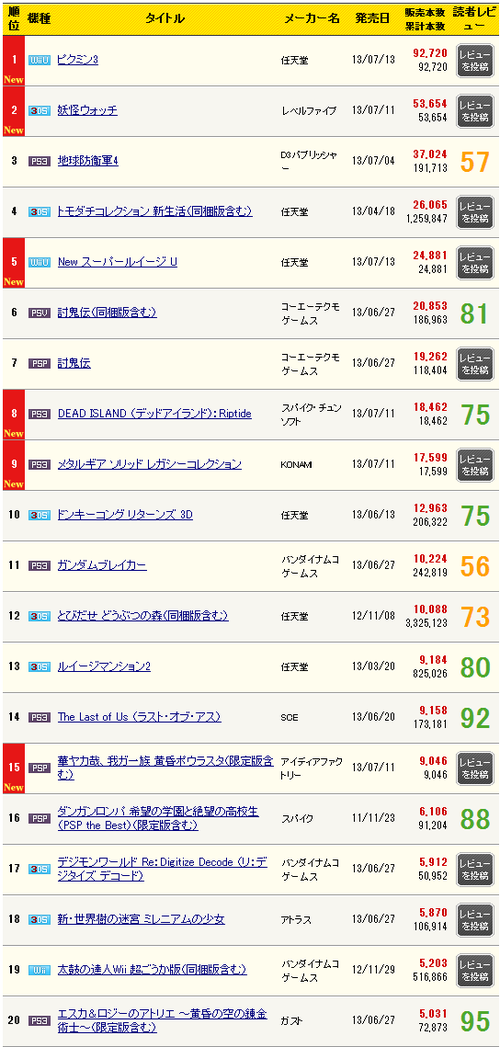The image size is (500, 1047).
Task: Post a review for the PSP 討鬼伝 row
Action: coord(475,364)
